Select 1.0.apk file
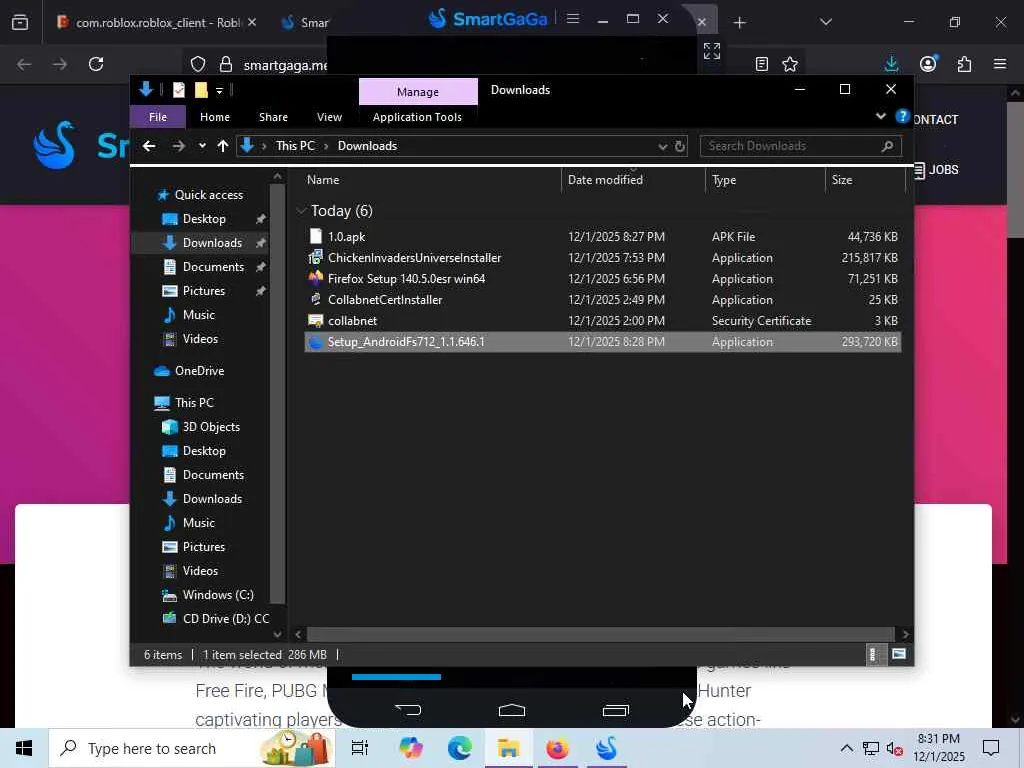Image resolution: width=1024 pixels, height=768 pixels. (603, 236)
